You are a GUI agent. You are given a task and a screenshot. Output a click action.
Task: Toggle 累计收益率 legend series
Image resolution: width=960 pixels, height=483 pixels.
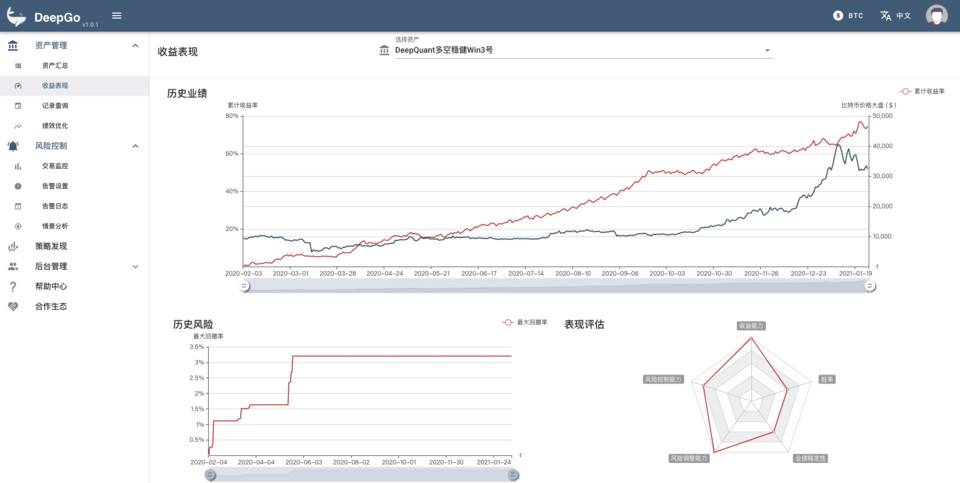click(922, 91)
